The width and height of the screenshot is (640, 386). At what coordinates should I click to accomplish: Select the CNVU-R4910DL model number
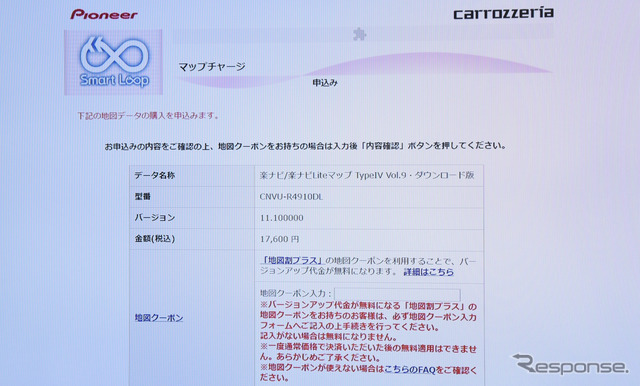[291, 197]
